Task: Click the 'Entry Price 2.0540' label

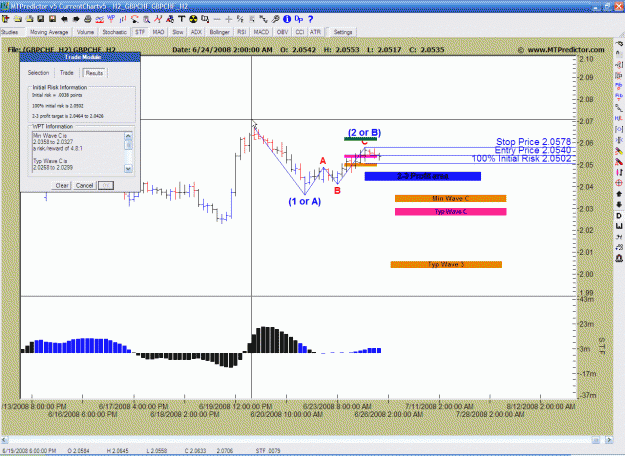Action: pyautogui.click(x=533, y=150)
